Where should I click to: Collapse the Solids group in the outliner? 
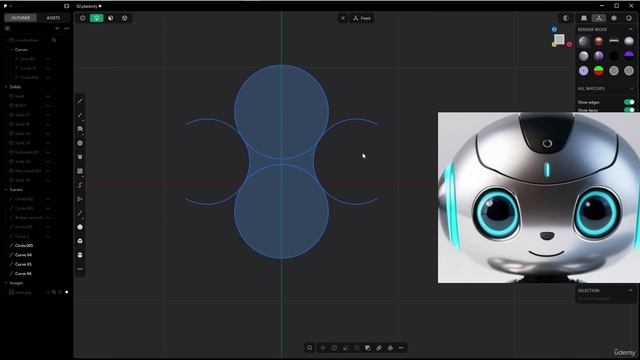6,87
